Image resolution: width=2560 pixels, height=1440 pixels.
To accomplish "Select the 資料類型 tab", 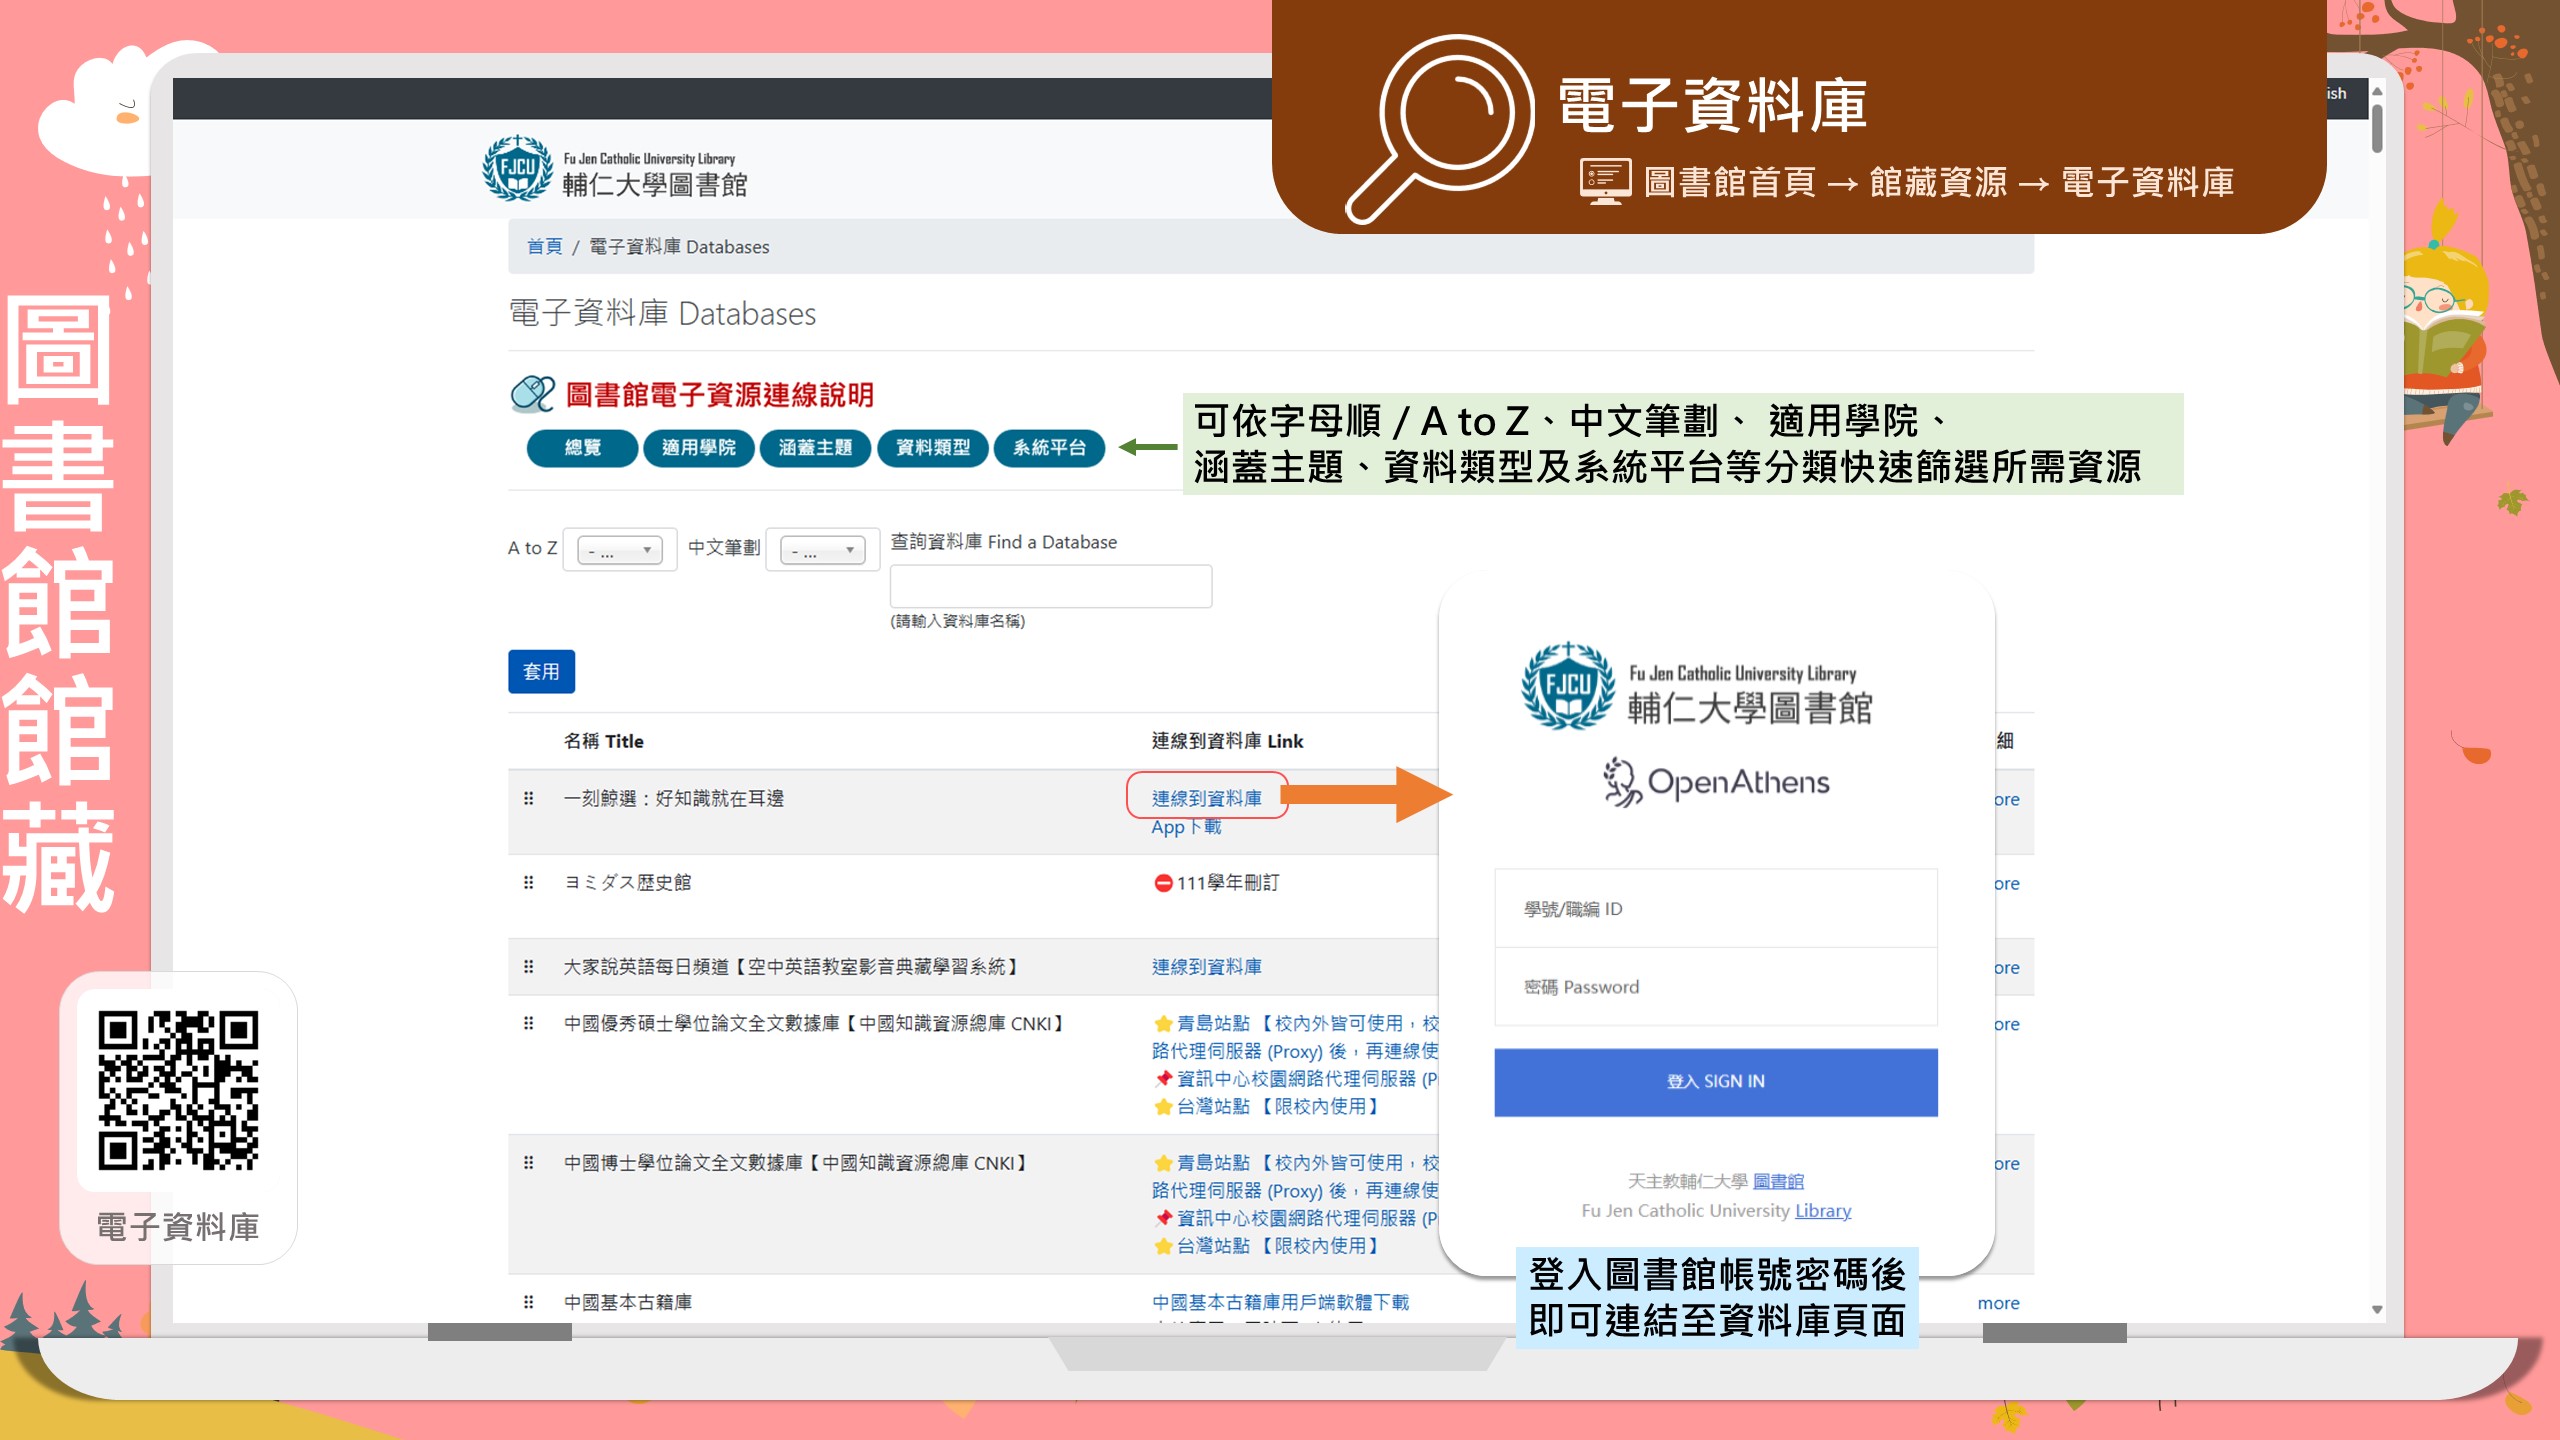I will coord(932,447).
